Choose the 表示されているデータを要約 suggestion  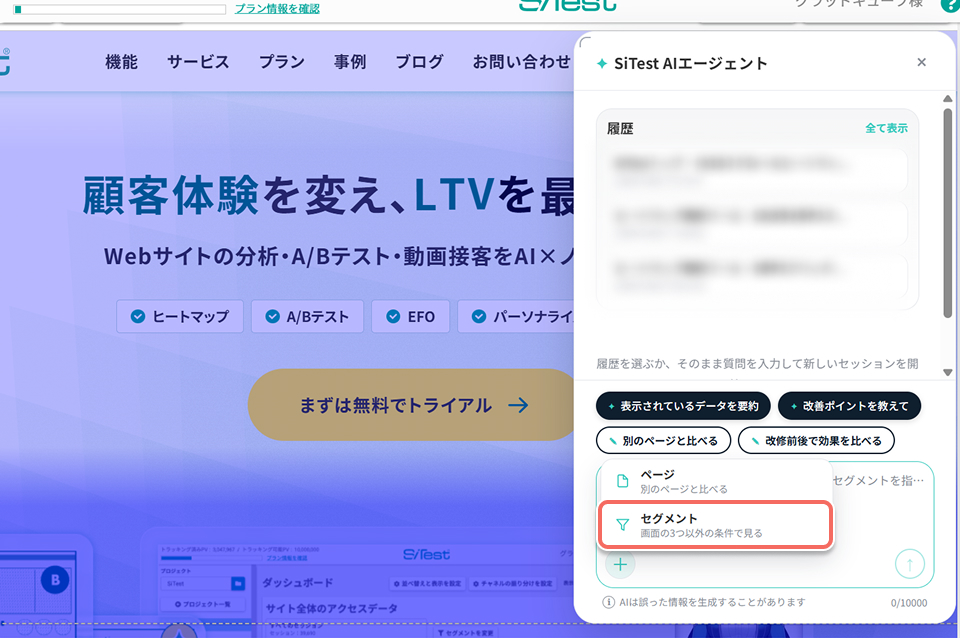click(683, 406)
